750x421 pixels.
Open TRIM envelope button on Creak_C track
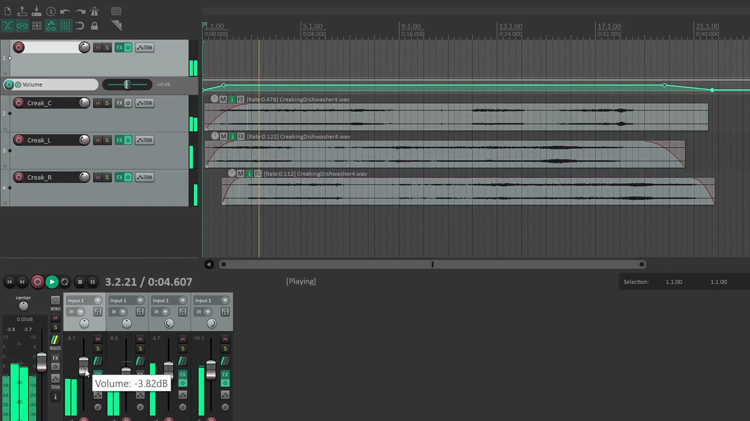pos(145,103)
